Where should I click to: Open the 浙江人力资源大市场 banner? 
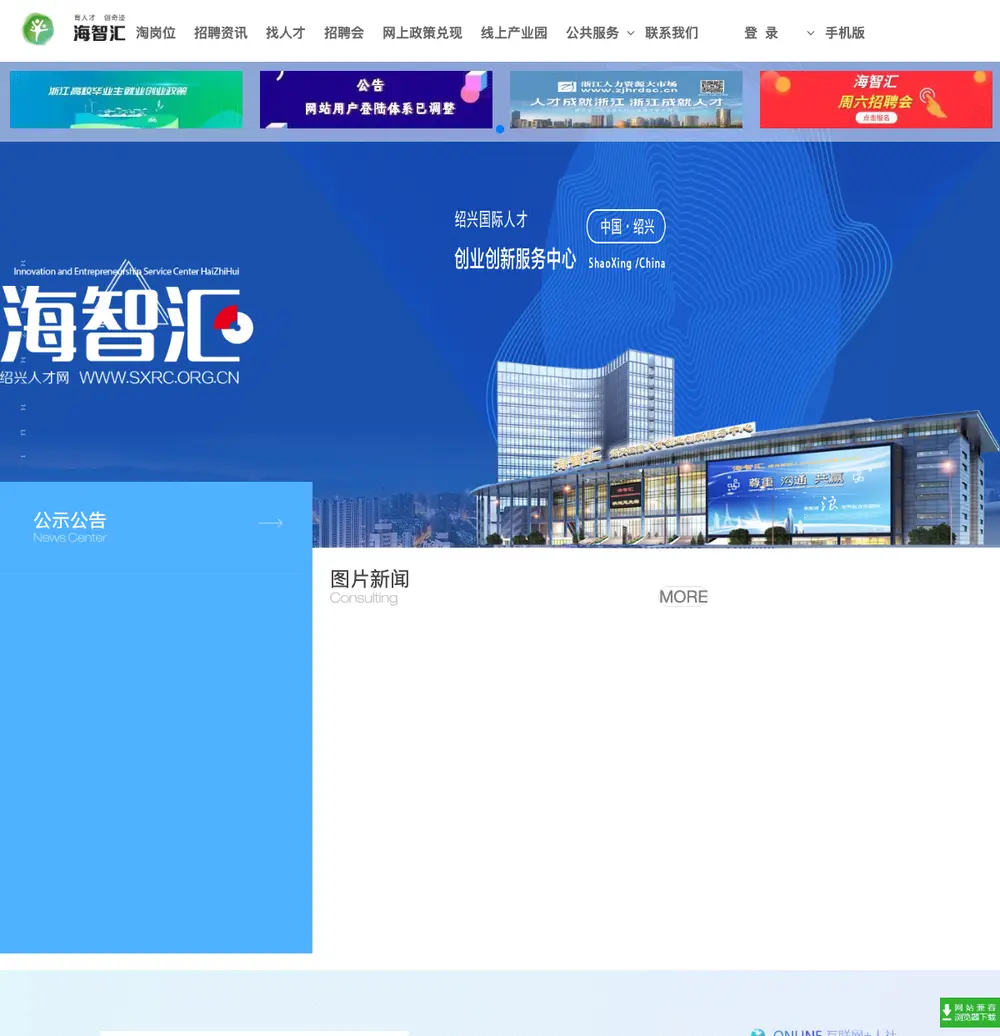click(626, 99)
